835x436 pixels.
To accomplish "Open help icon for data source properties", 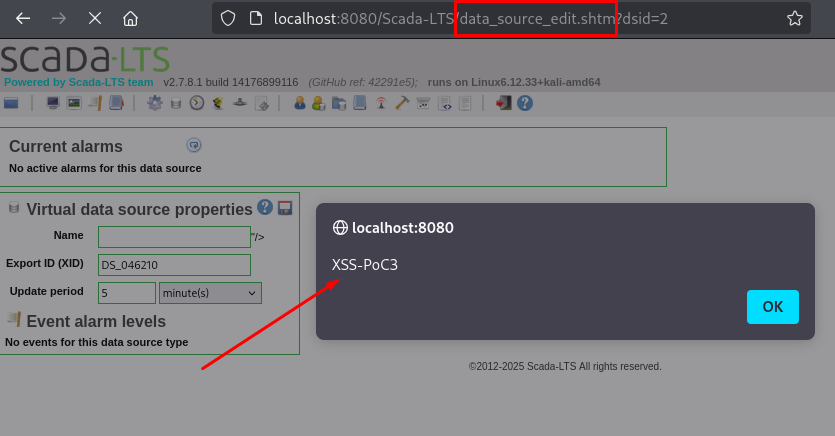I will click(265, 207).
